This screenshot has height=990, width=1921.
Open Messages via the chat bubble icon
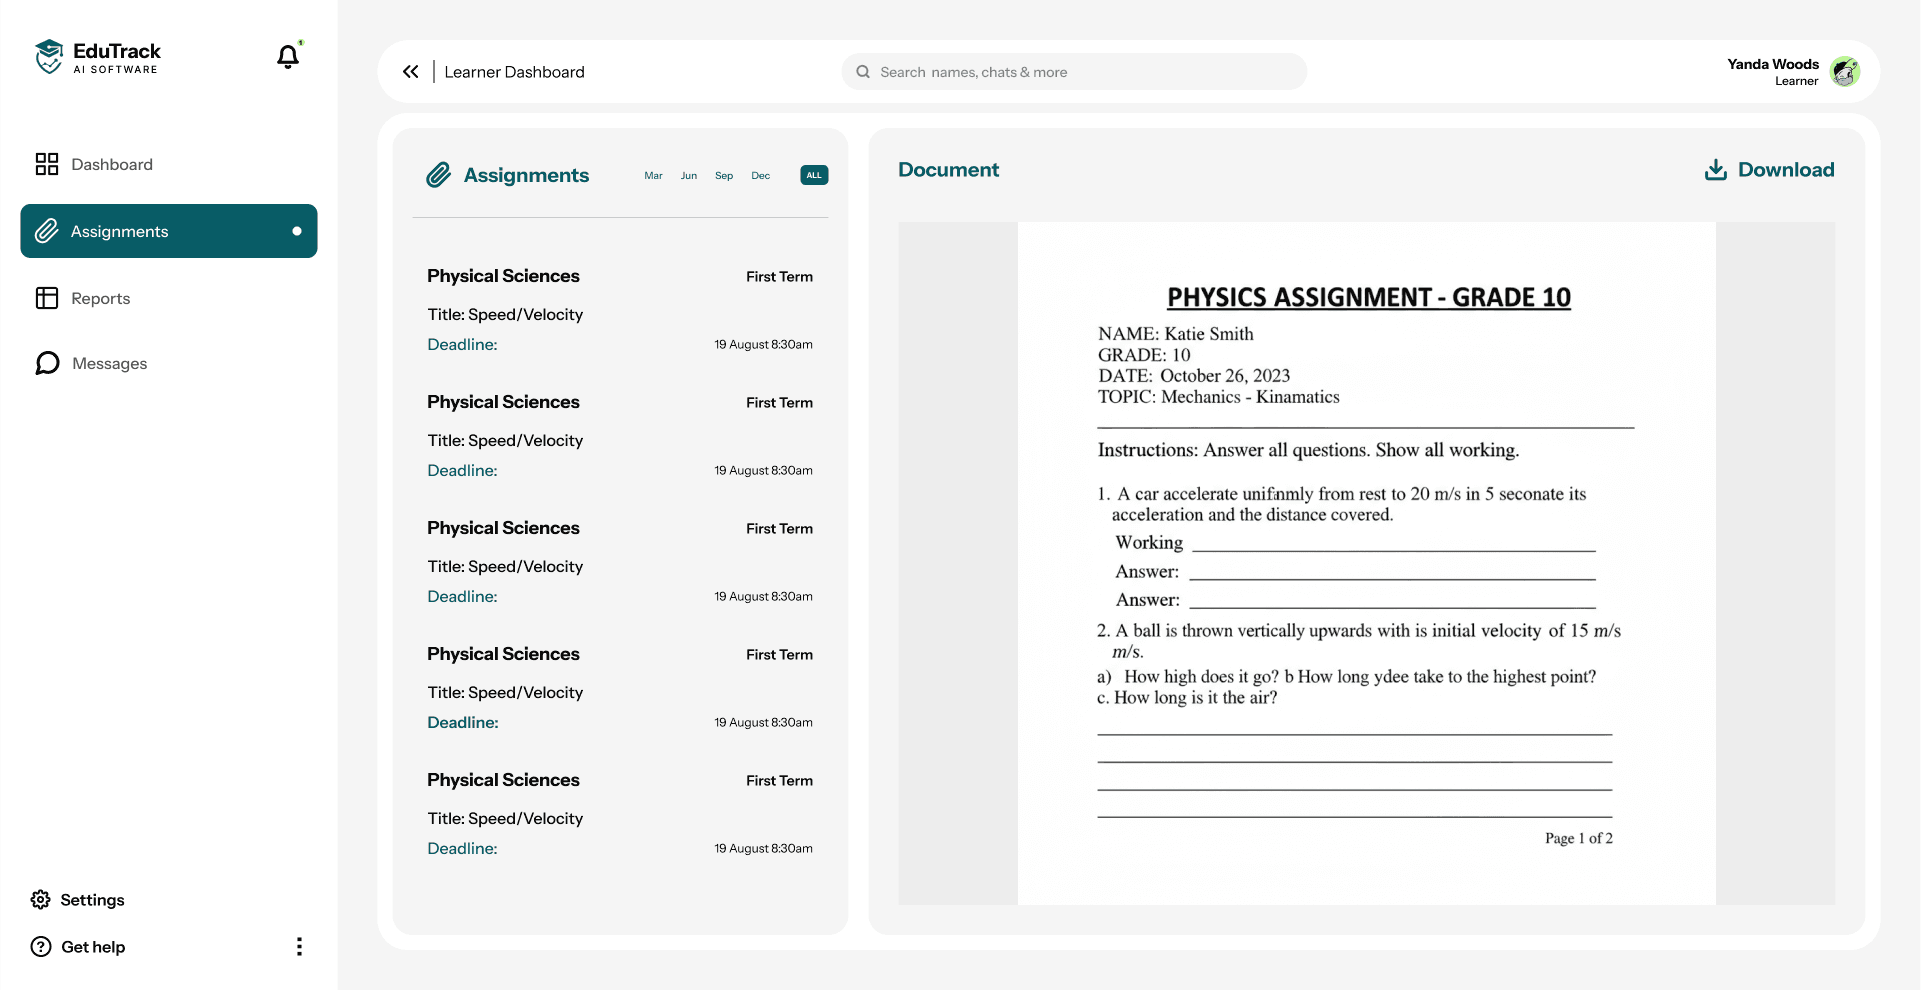coord(46,363)
